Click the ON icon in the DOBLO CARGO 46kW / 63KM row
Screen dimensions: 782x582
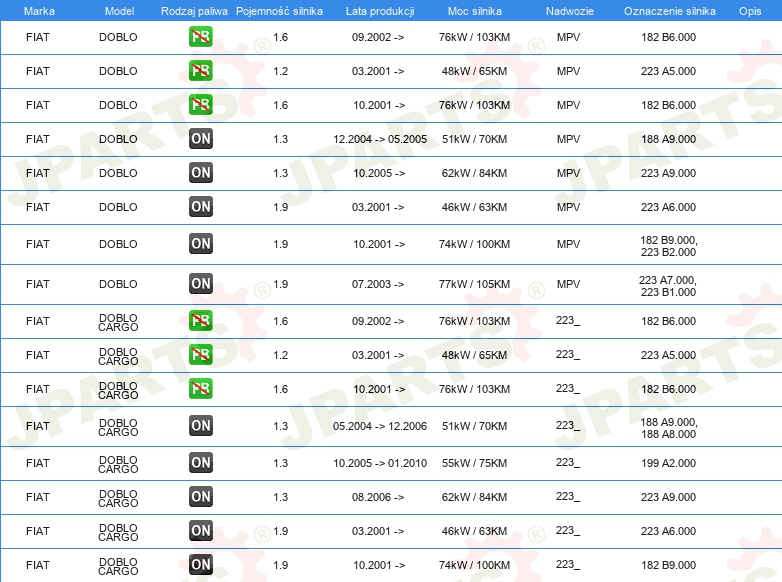click(200, 531)
